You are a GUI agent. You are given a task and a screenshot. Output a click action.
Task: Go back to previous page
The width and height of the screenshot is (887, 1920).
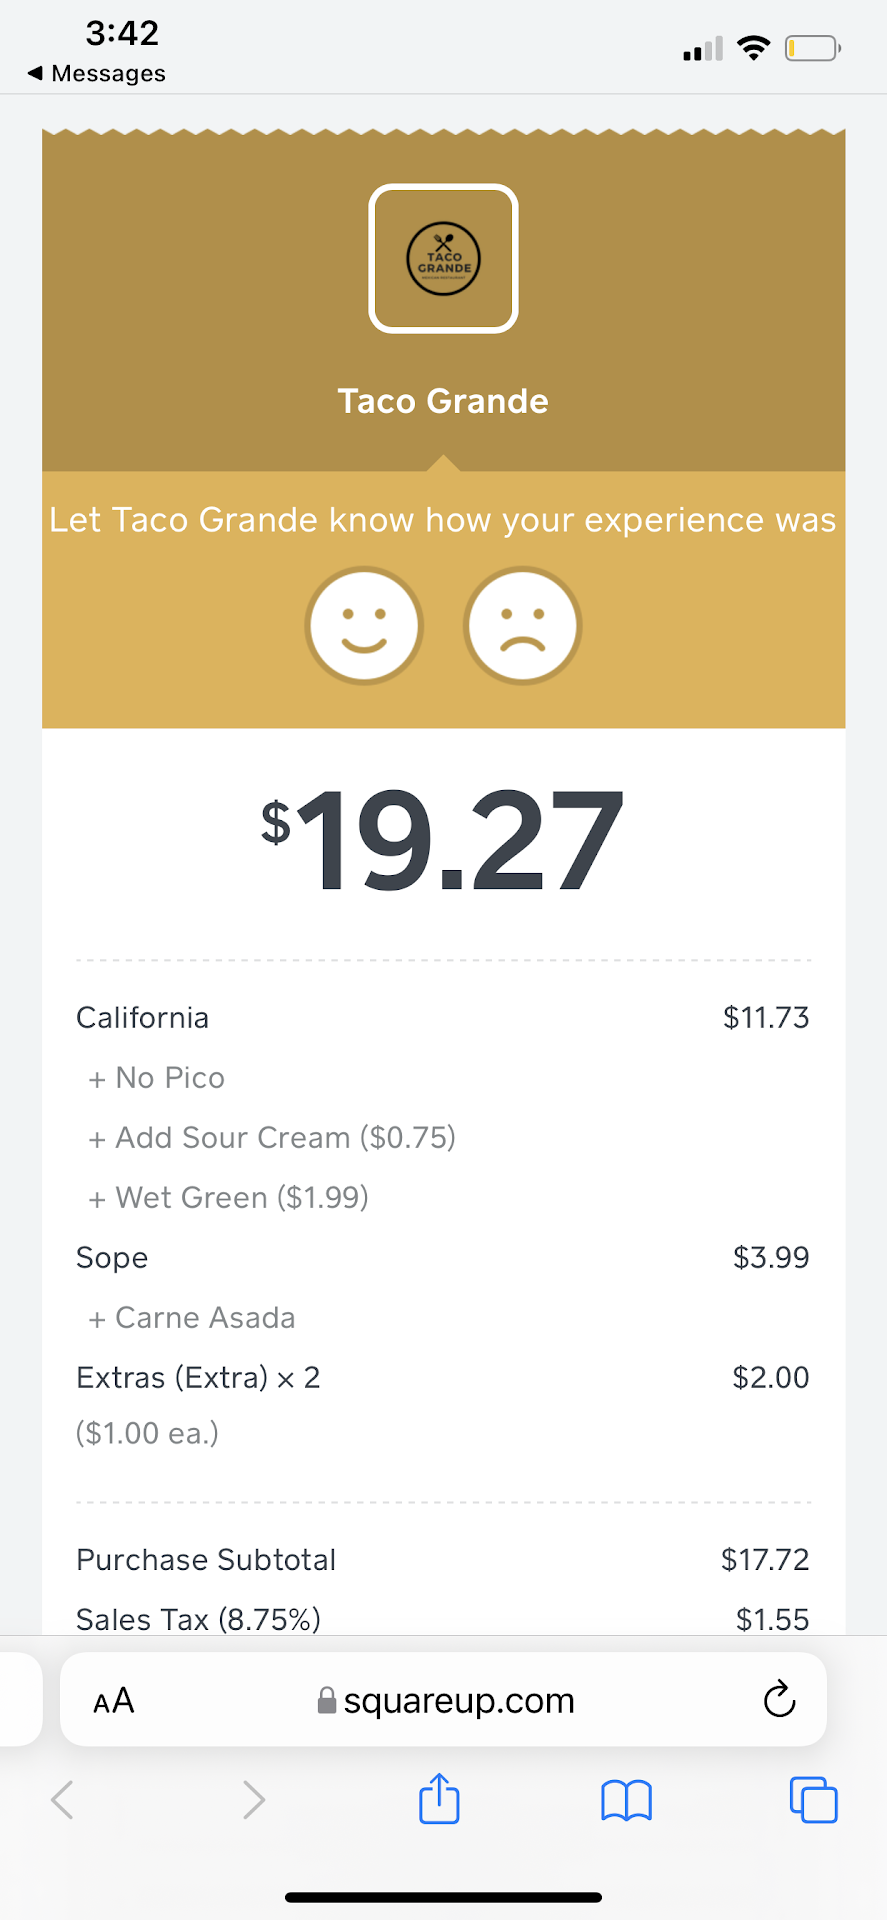[x=62, y=1800]
